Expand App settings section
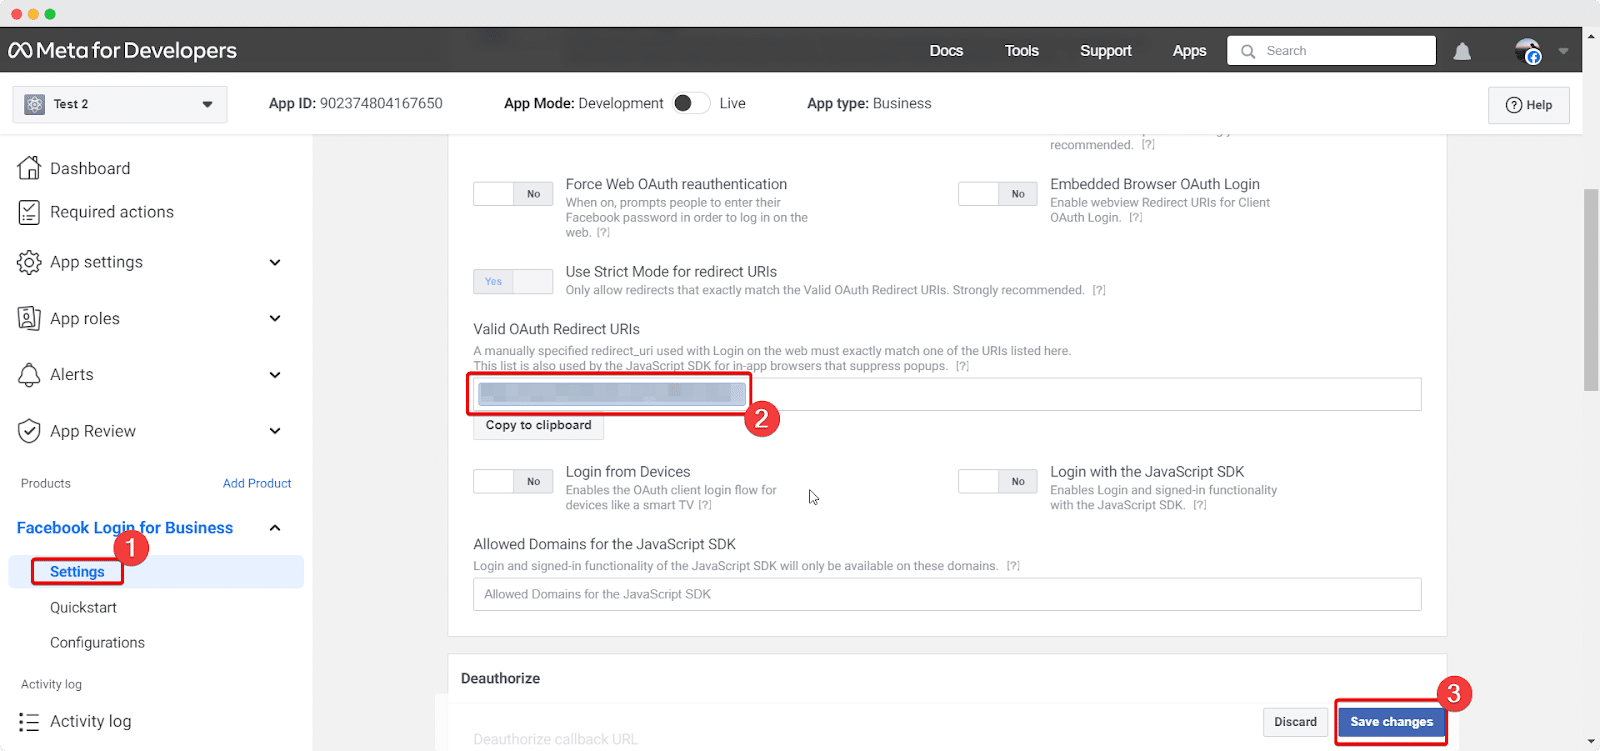1600x751 pixels. 275,262
